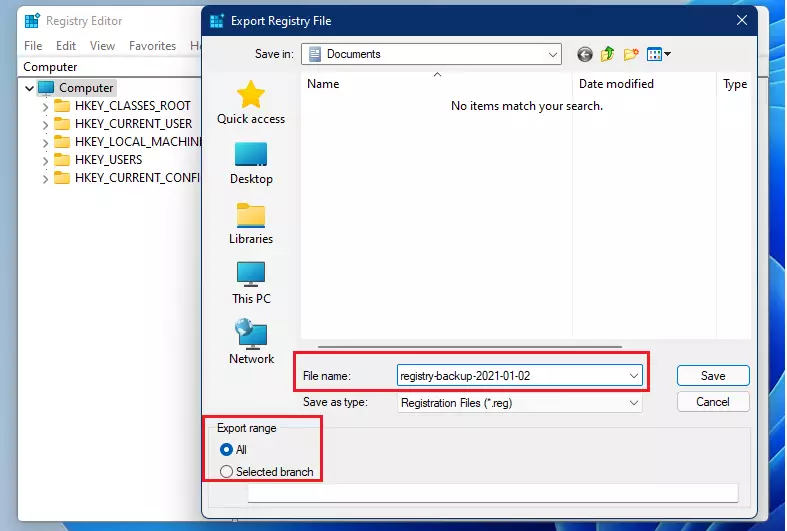Open Libraries in places sidebar

(x=251, y=223)
